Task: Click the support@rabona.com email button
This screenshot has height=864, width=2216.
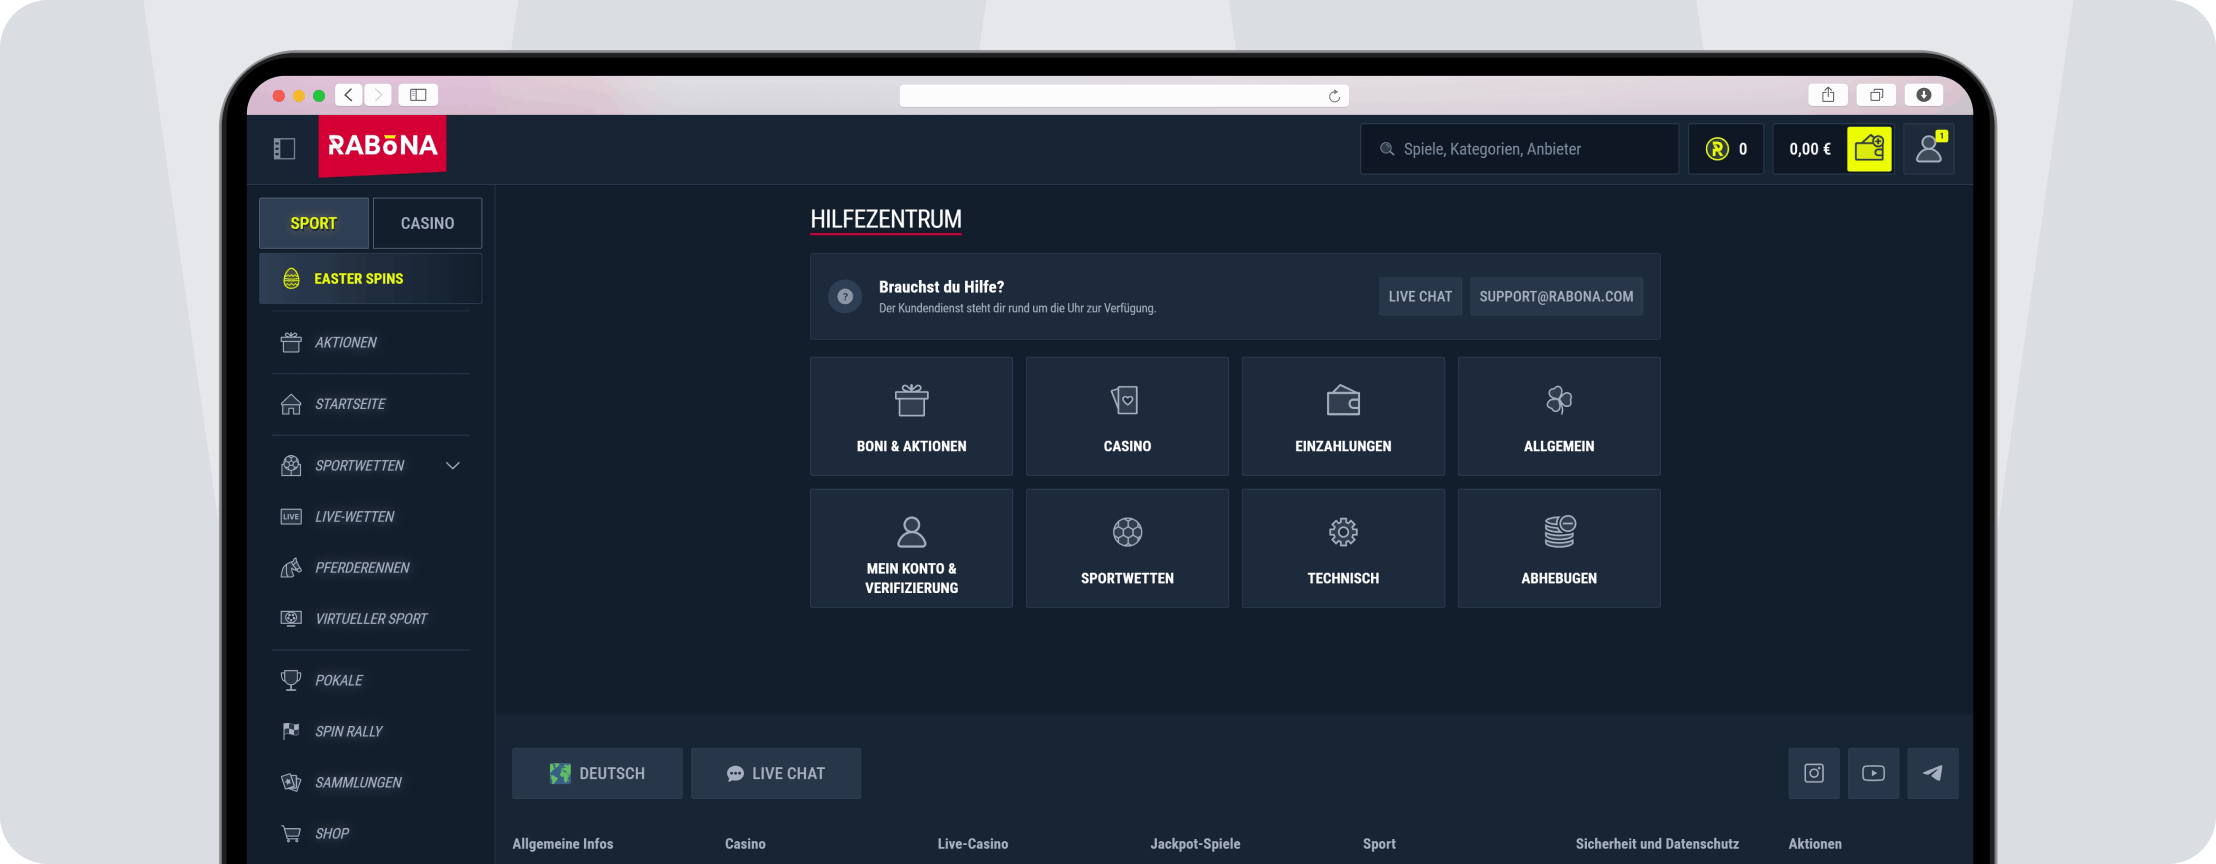Action: tap(1556, 296)
